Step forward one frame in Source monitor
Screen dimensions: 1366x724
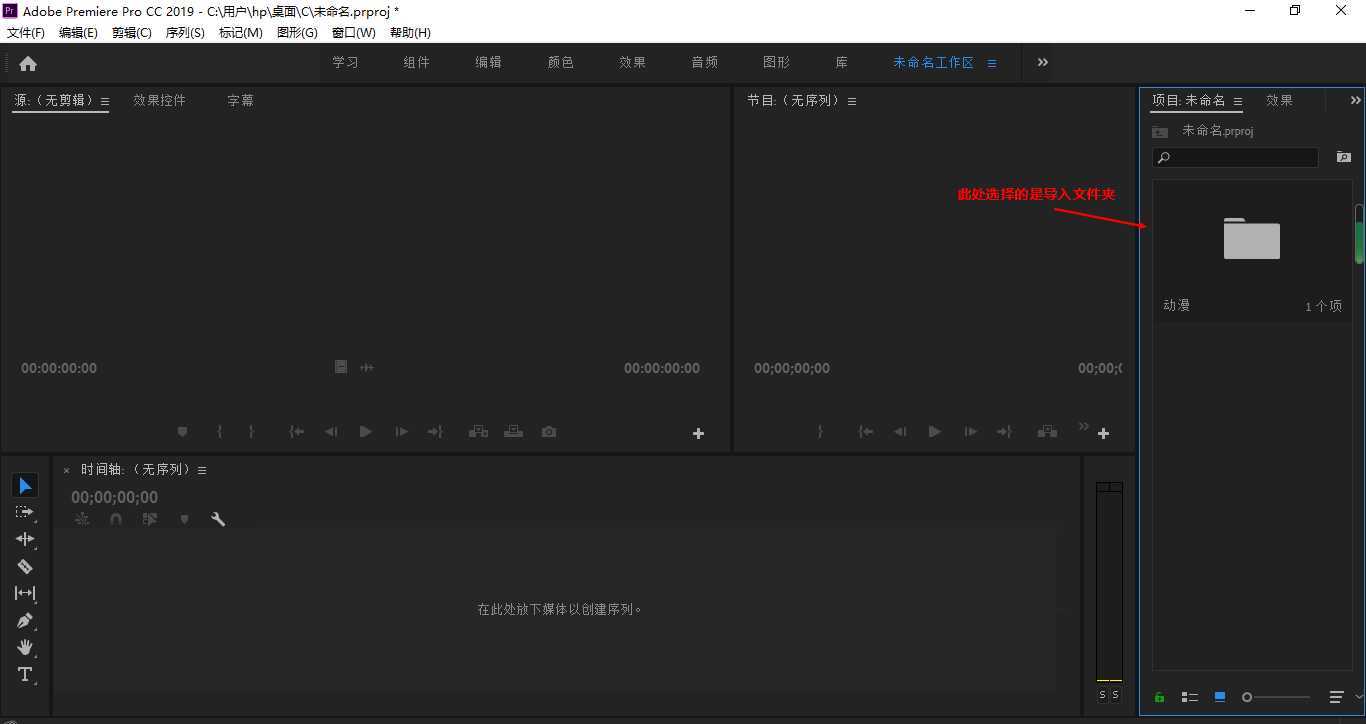click(x=401, y=432)
